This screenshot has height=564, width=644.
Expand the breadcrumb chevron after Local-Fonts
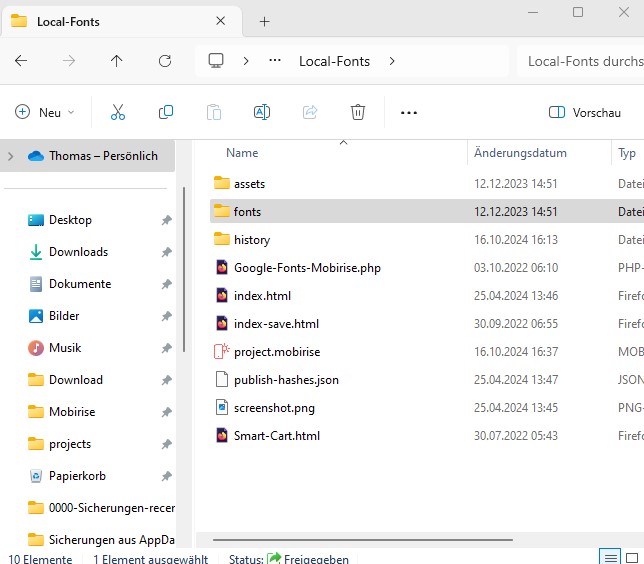tap(392, 61)
